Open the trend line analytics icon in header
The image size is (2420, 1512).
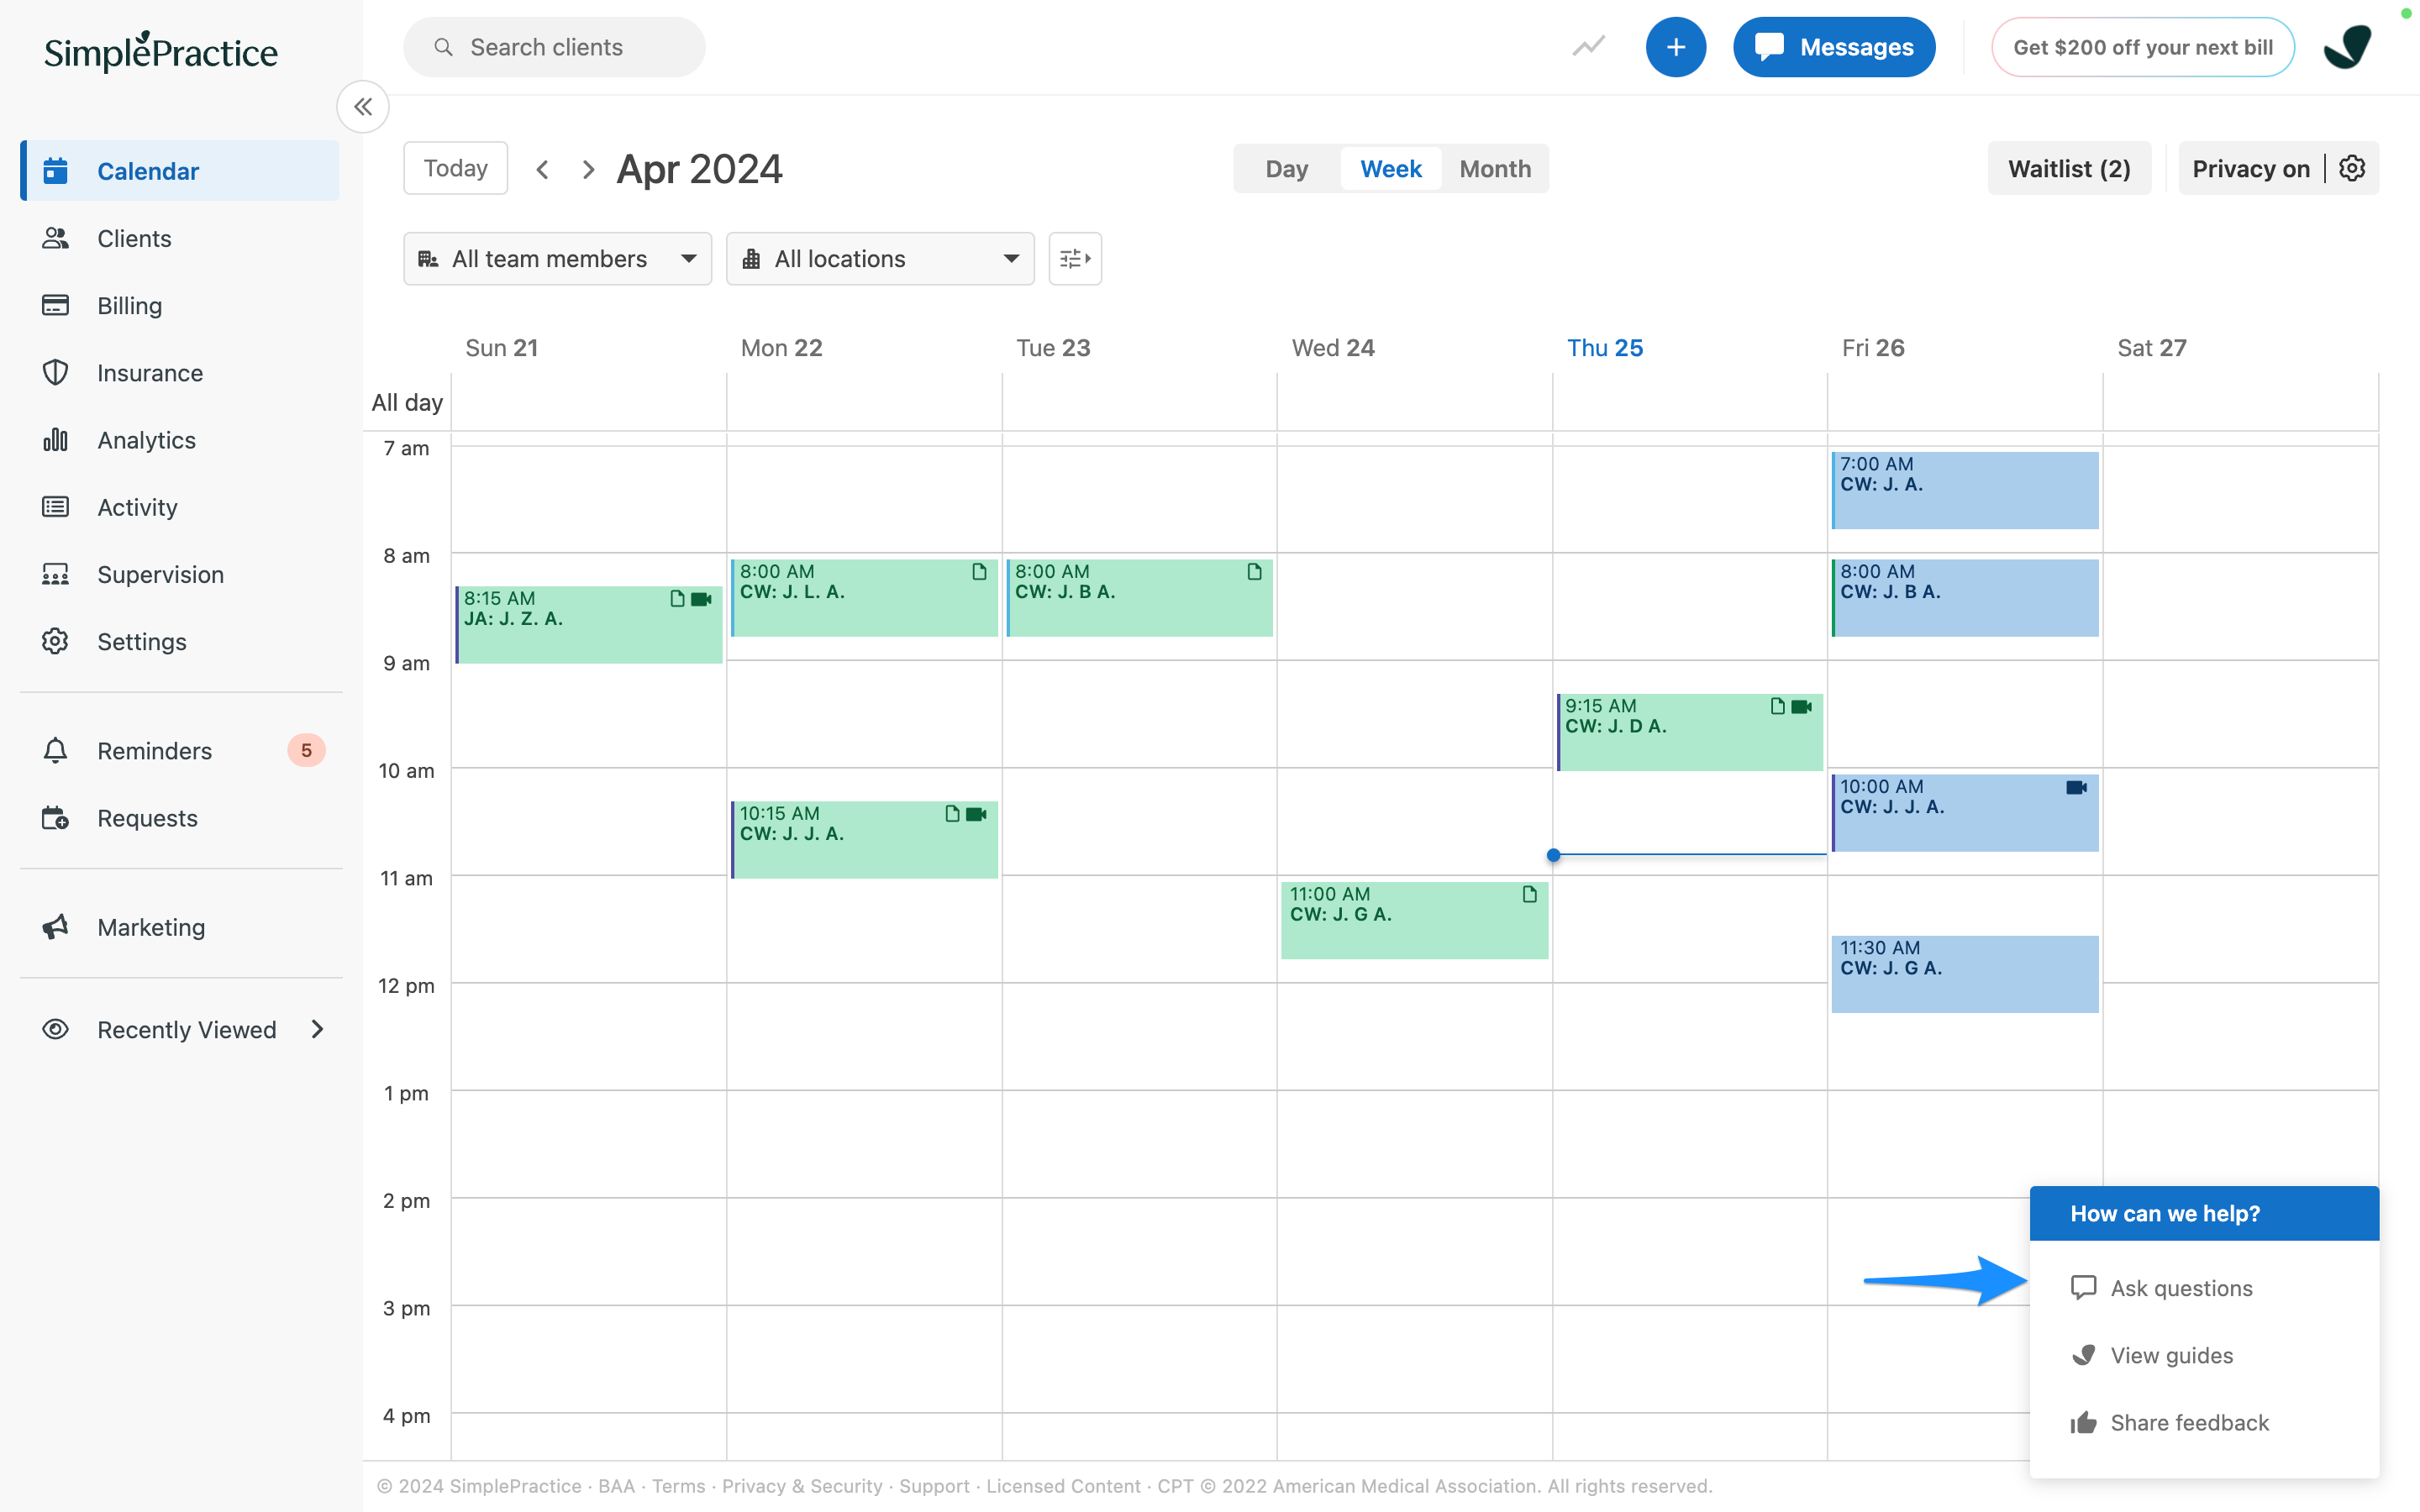click(x=1588, y=47)
